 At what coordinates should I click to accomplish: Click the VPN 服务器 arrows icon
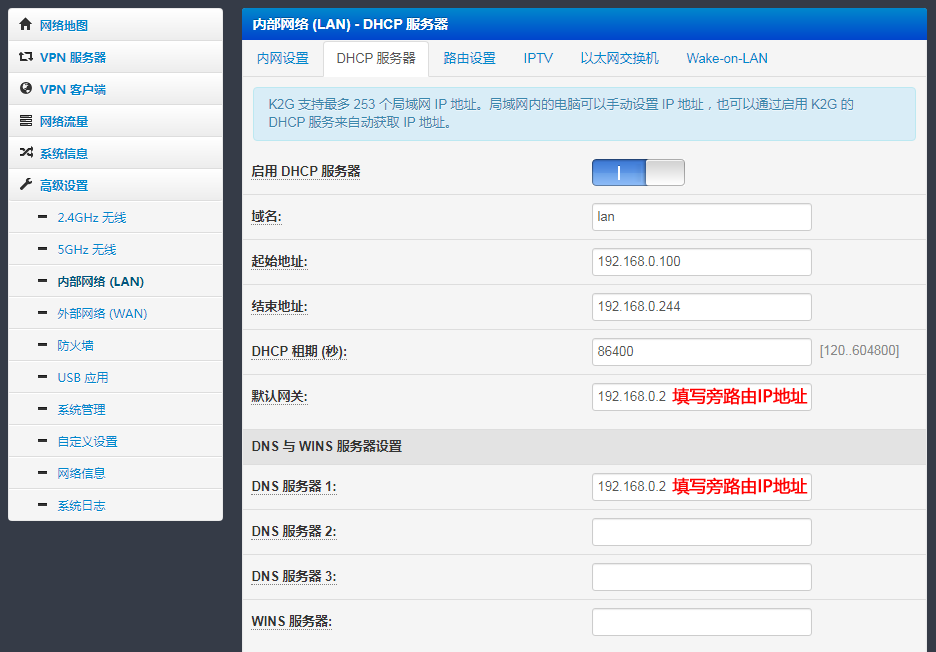26,57
